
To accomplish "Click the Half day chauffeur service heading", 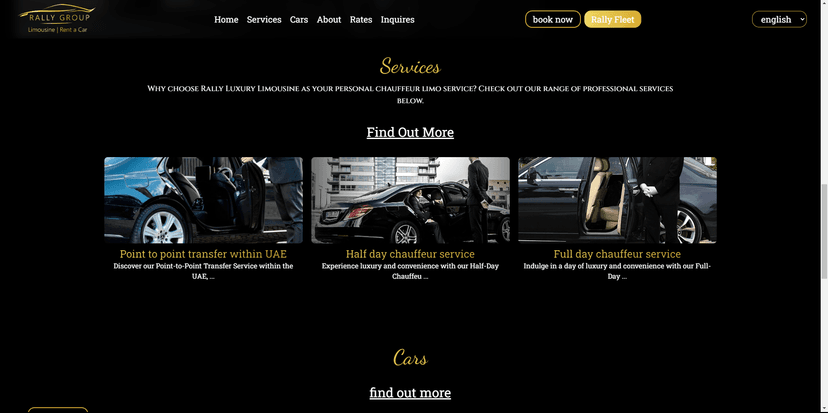I will click(410, 254).
